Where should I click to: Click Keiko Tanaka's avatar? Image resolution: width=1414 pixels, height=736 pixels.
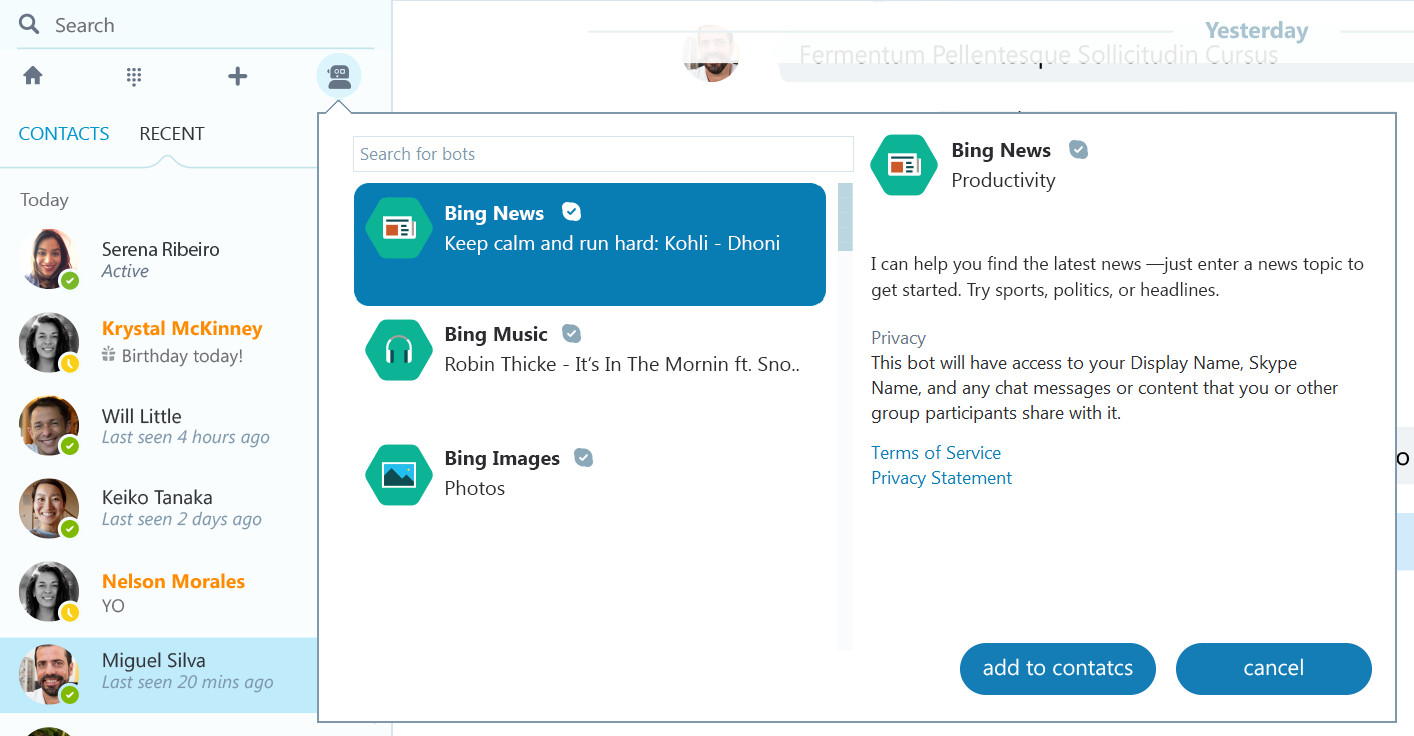[x=49, y=508]
